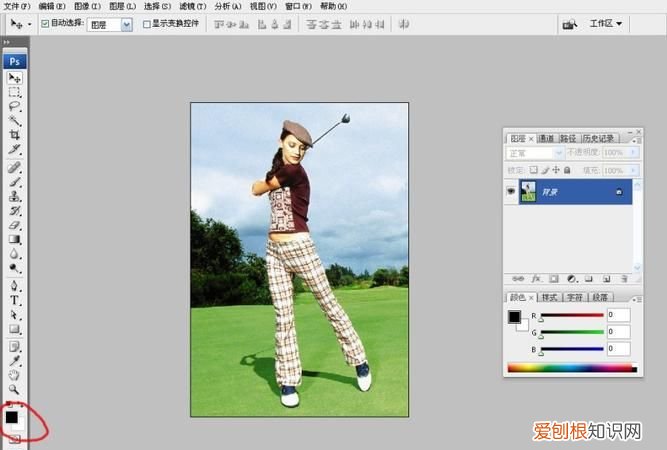This screenshot has height=450, width=667.
Task: Click the foreground color swatch in toolbox
Action: 11,417
